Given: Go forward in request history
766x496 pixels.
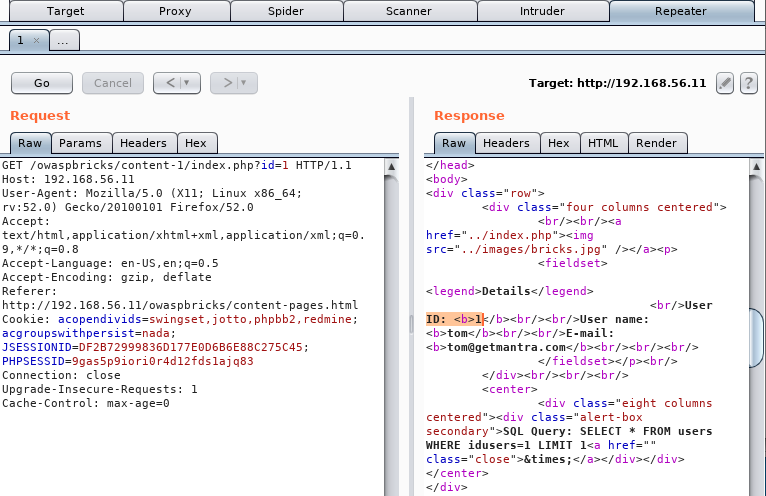Looking at the screenshot, I should 228,83.
